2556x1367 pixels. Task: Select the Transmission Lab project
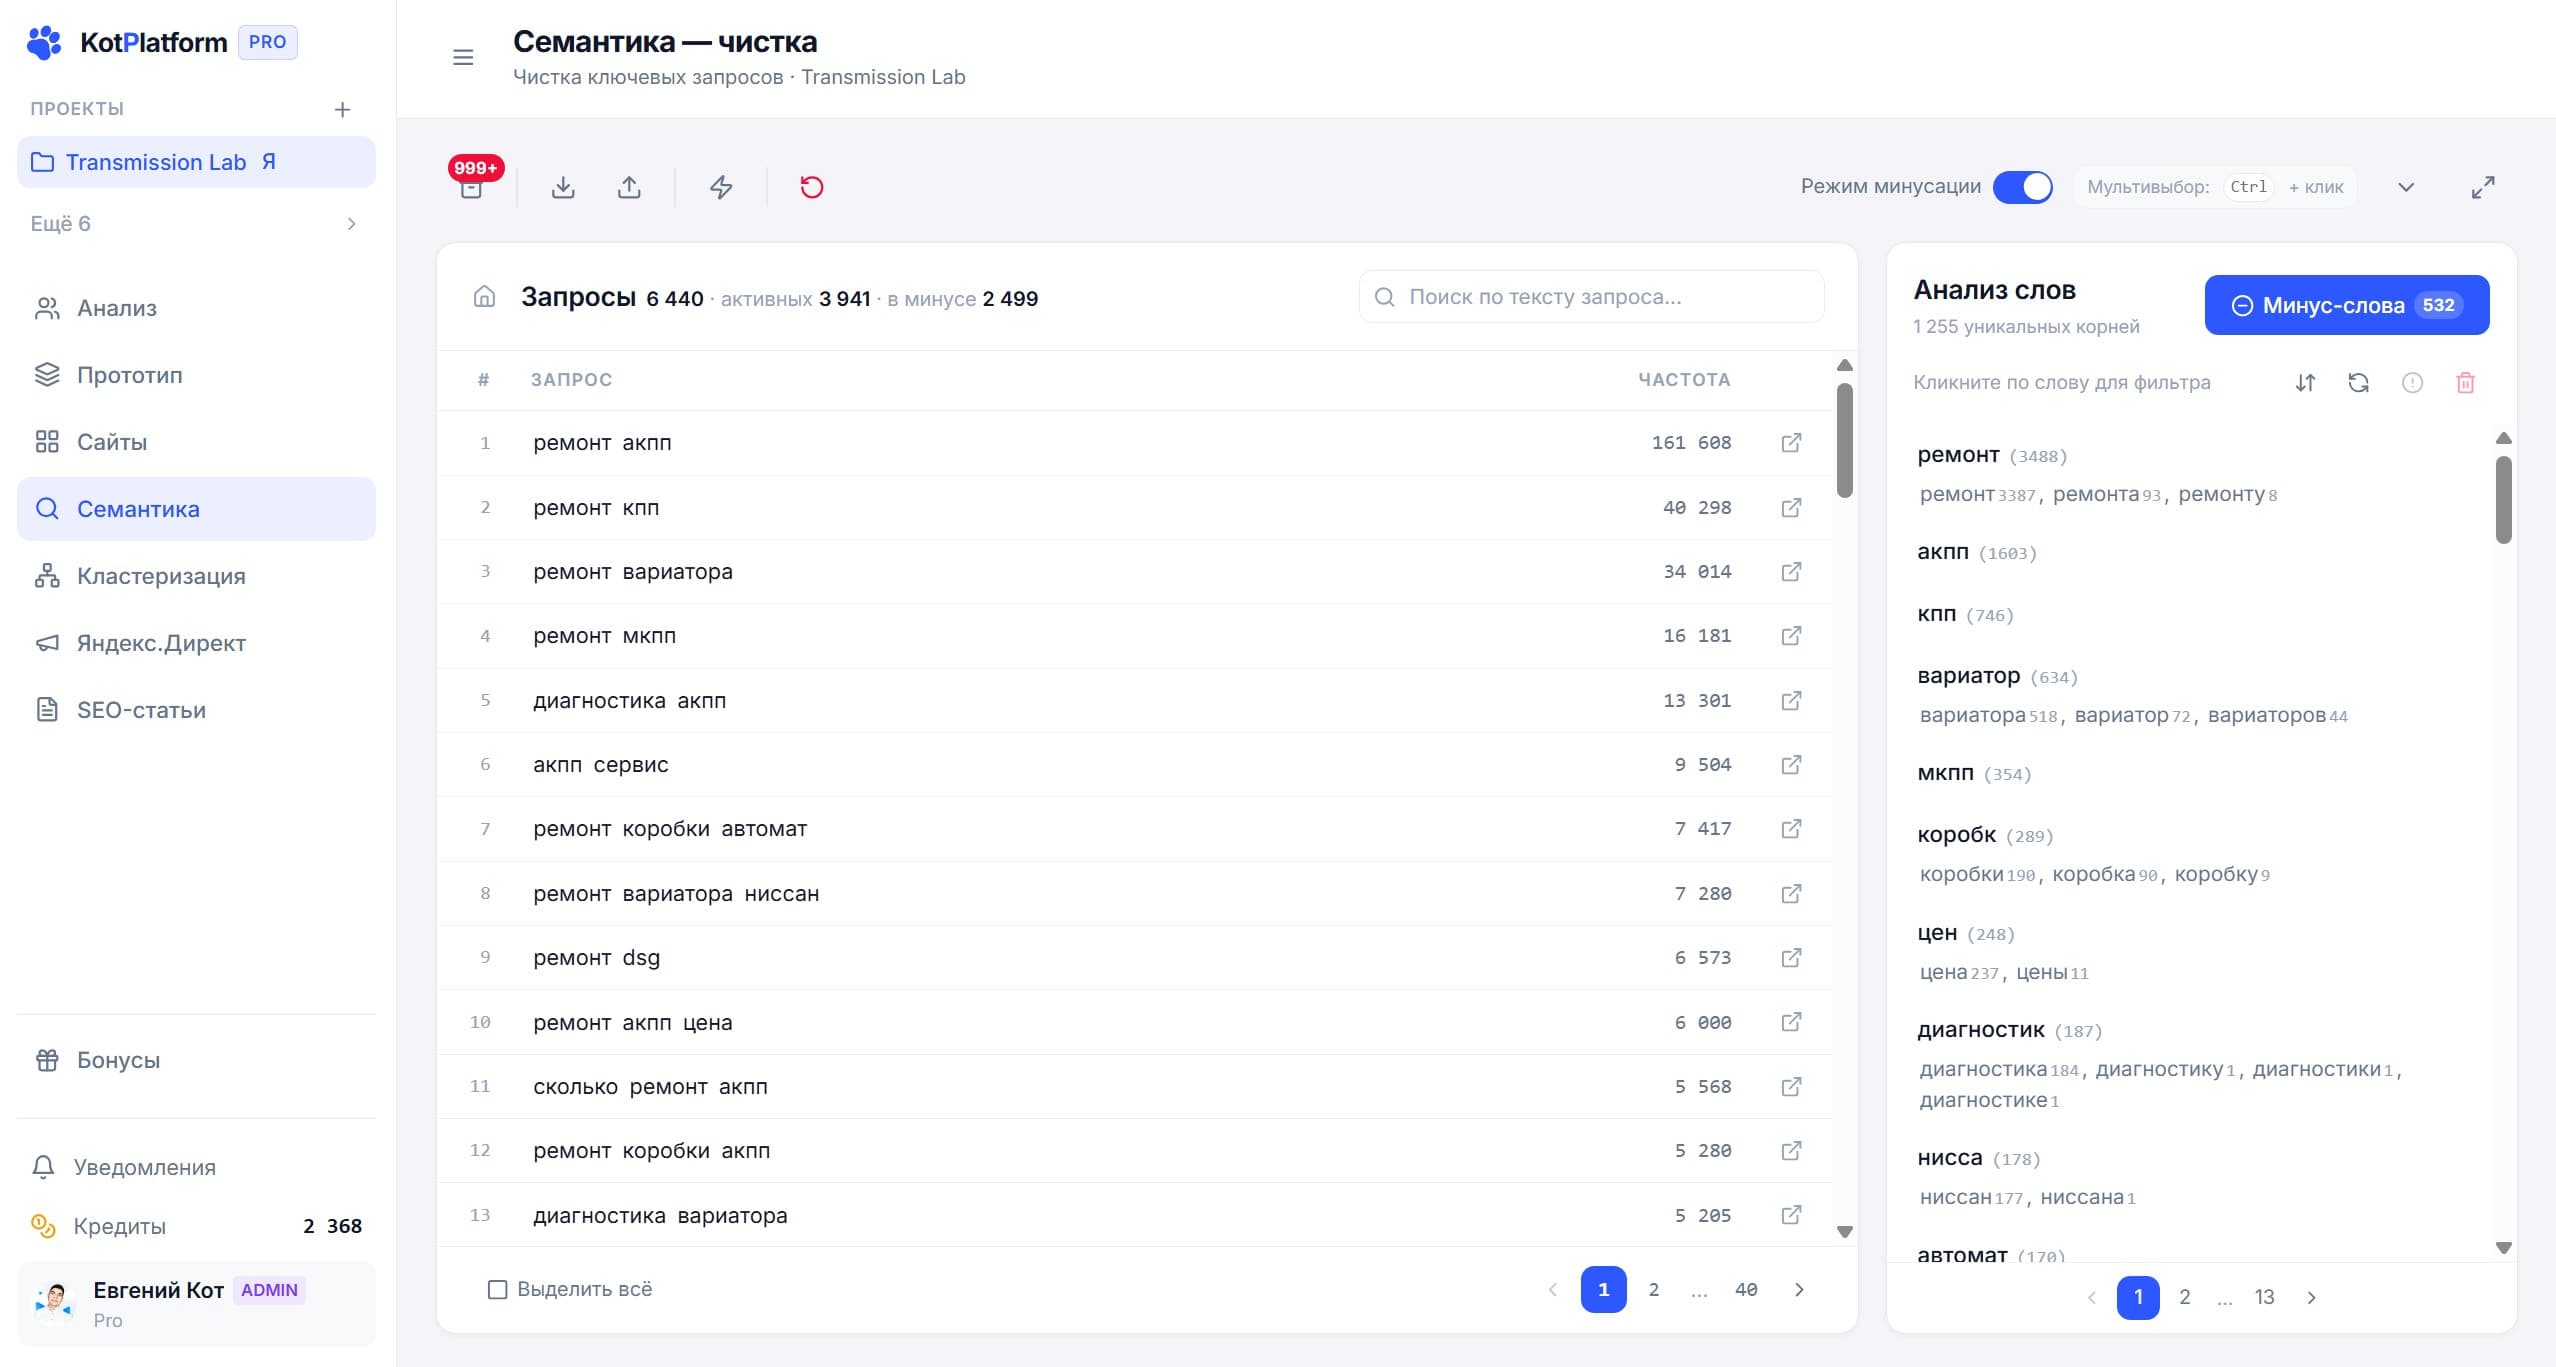pyautogui.click(x=196, y=162)
